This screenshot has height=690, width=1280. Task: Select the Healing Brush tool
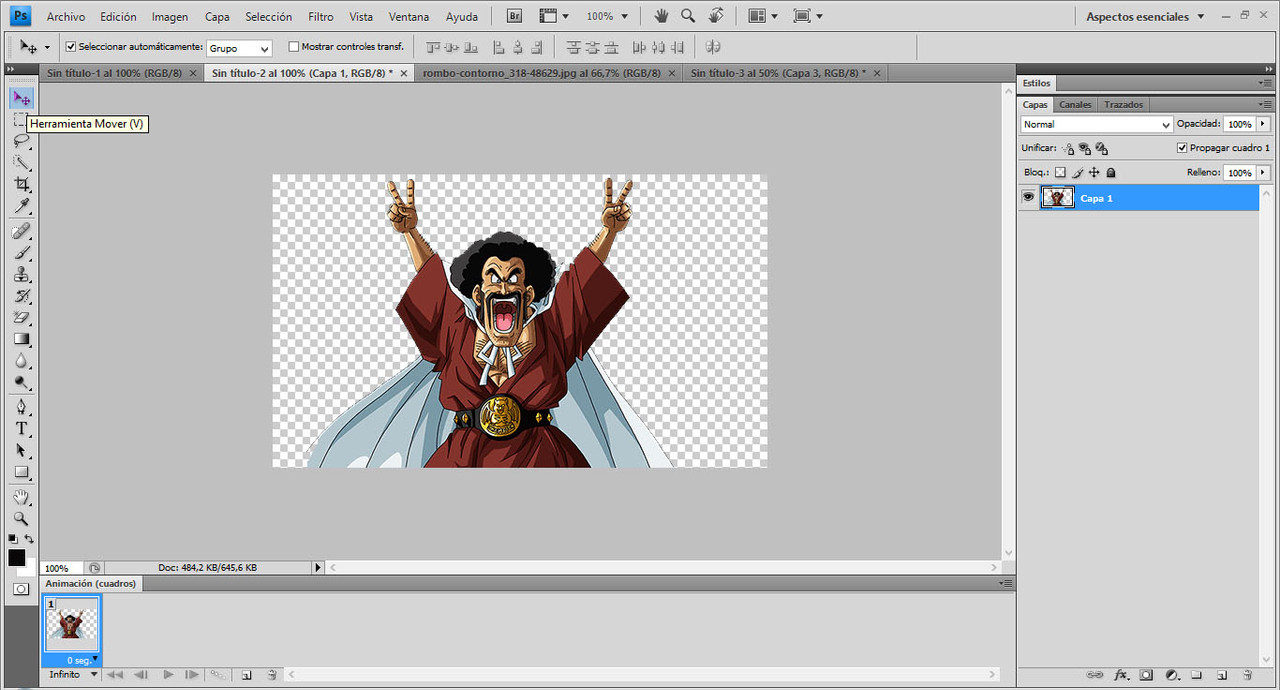click(21, 231)
